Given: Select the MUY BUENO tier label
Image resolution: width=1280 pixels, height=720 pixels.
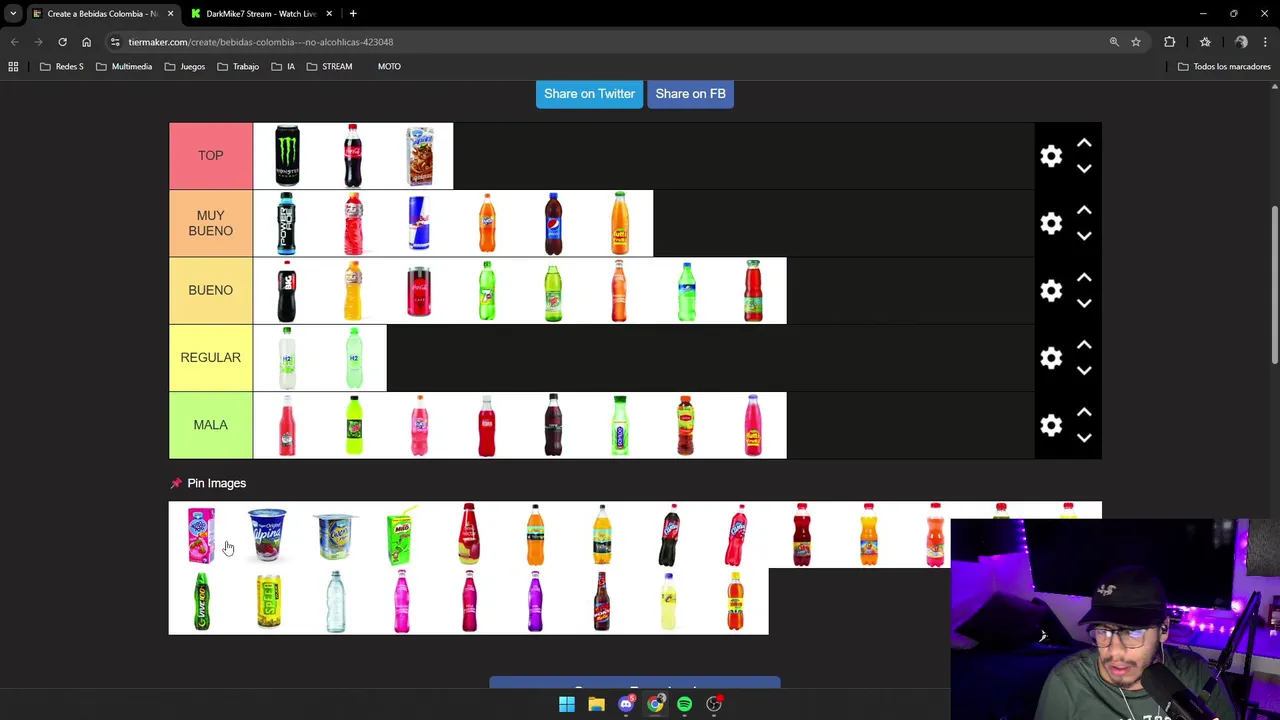Looking at the screenshot, I should pos(210,223).
